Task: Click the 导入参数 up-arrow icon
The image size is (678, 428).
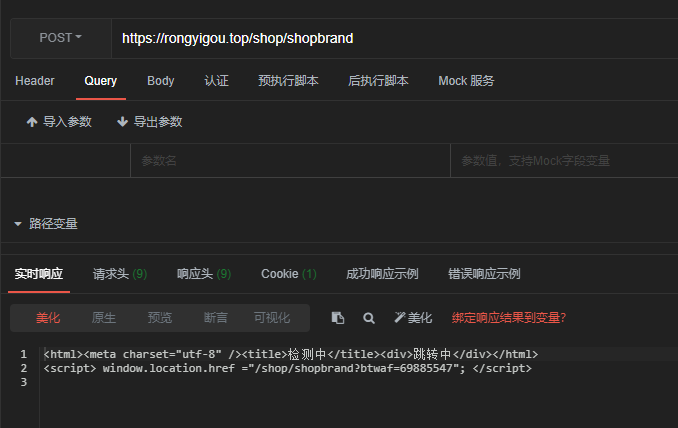Action: coord(32,122)
